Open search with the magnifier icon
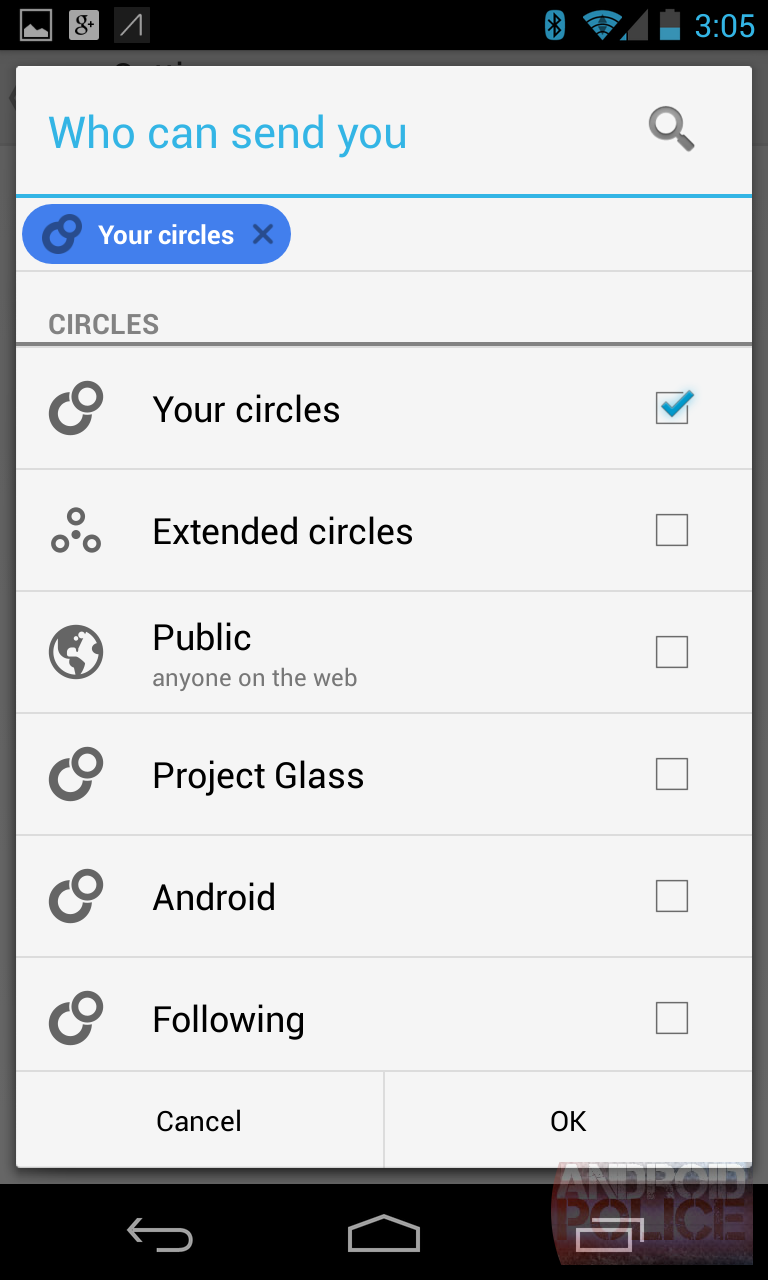Image resolution: width=768 pixels, height=1280 pixels. coord(671,130)
